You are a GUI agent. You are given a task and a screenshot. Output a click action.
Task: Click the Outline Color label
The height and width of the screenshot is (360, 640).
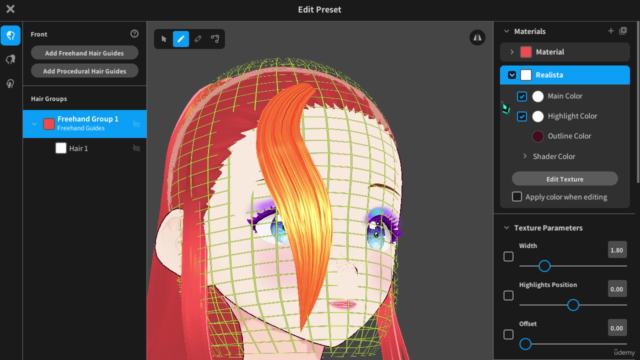click(x=569, y=136)
